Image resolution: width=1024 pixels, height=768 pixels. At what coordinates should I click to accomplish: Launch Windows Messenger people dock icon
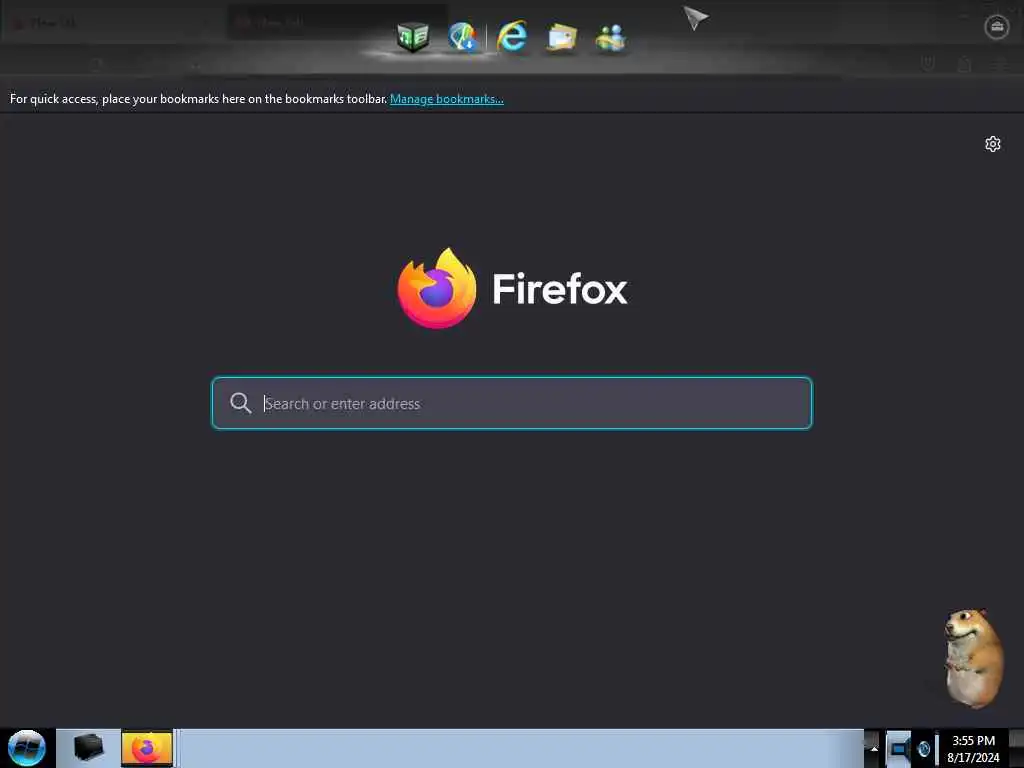tap(611, 38)
